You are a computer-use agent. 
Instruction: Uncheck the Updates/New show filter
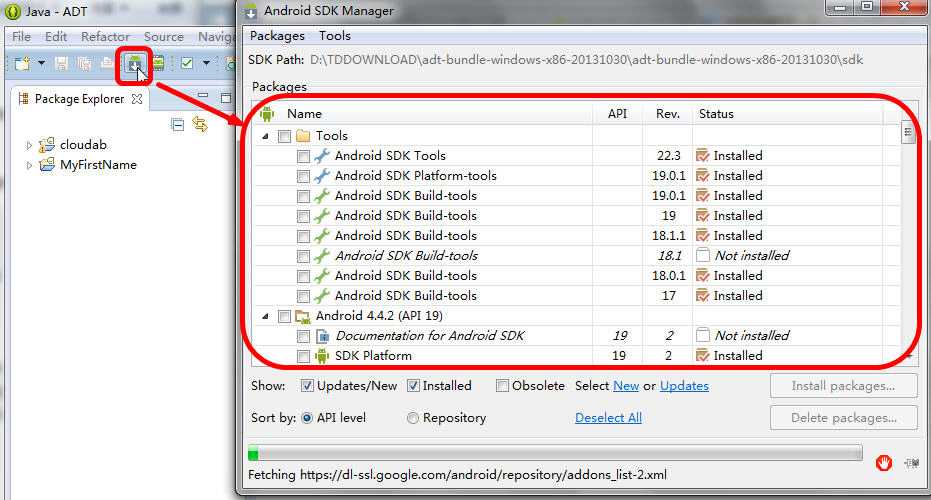point(307,386)
